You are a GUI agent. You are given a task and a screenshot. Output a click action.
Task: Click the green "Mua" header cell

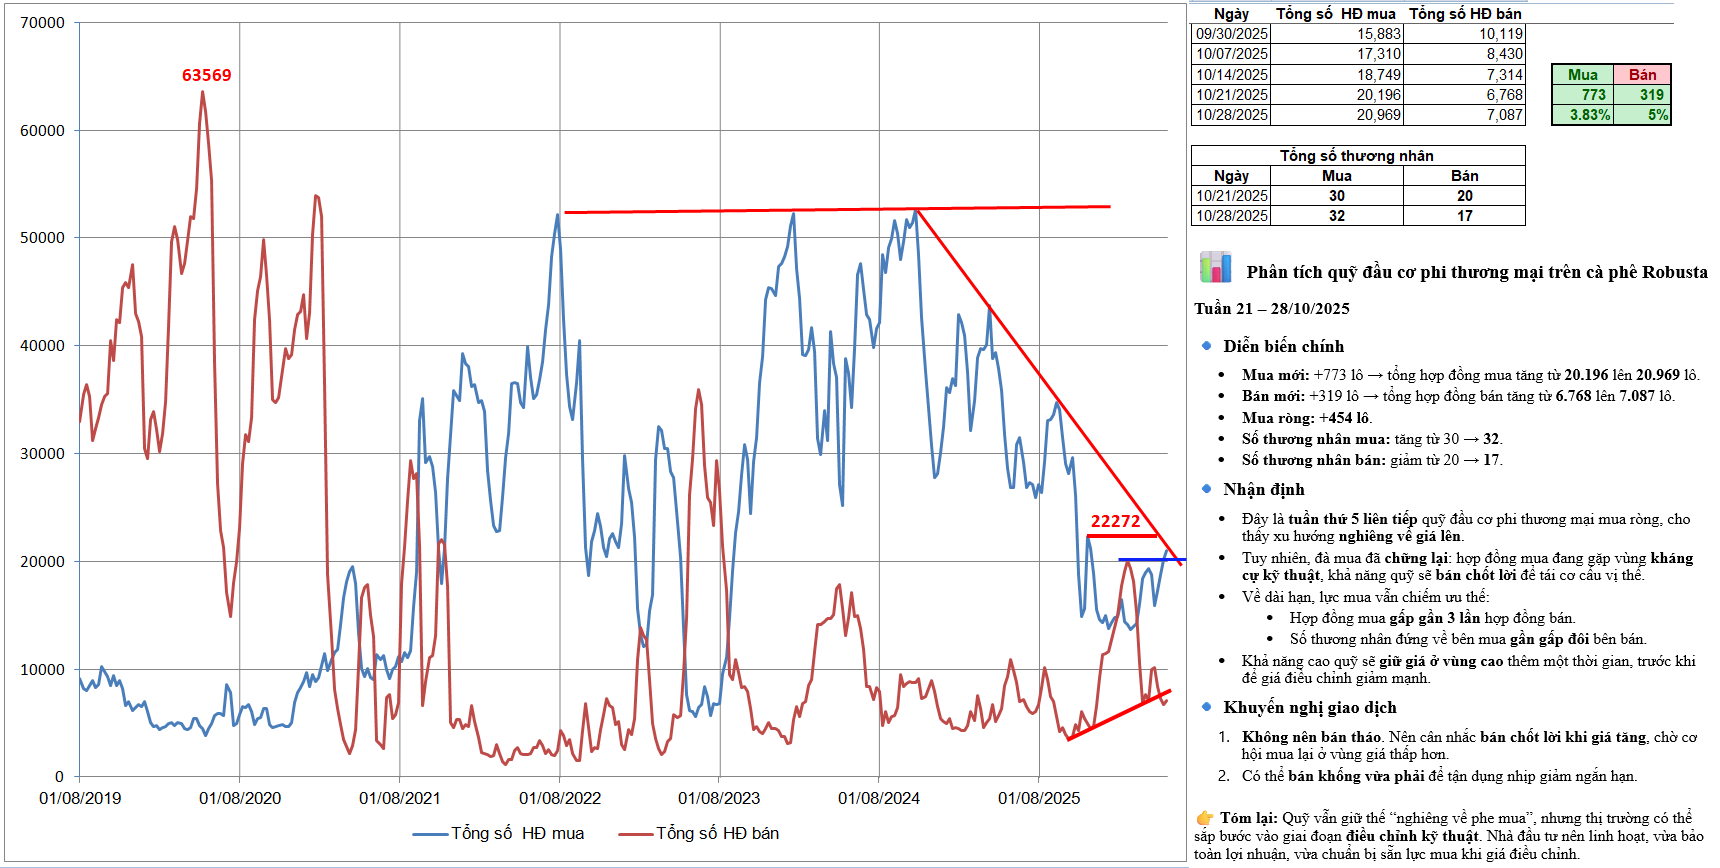coord(1582,75)
